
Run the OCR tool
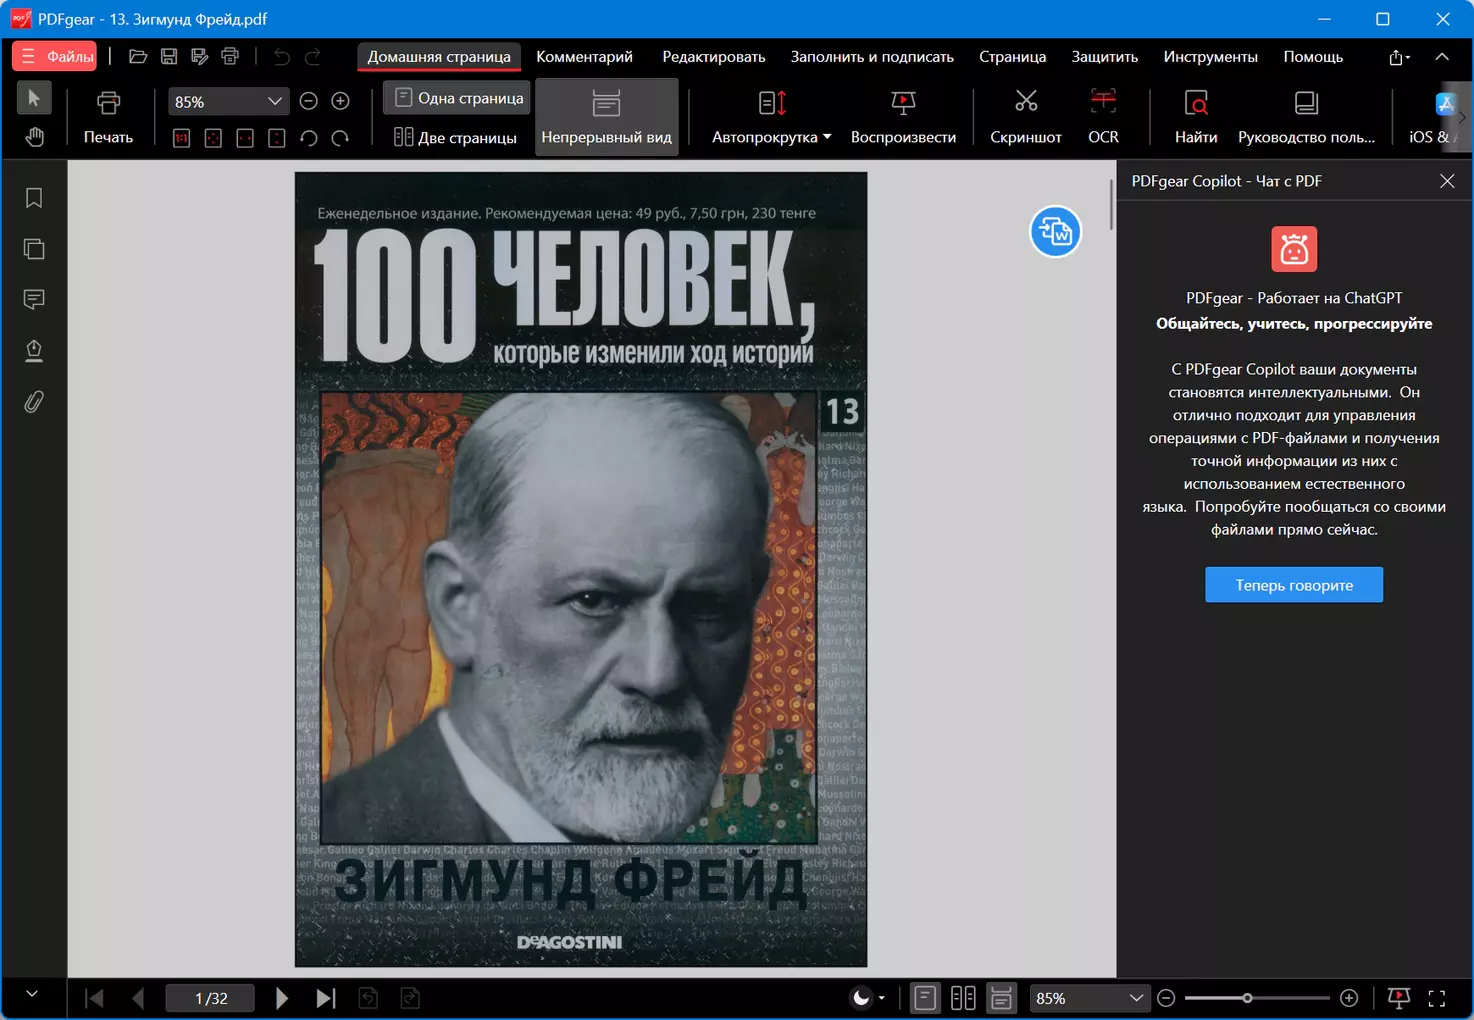[x=1103, y=118]
